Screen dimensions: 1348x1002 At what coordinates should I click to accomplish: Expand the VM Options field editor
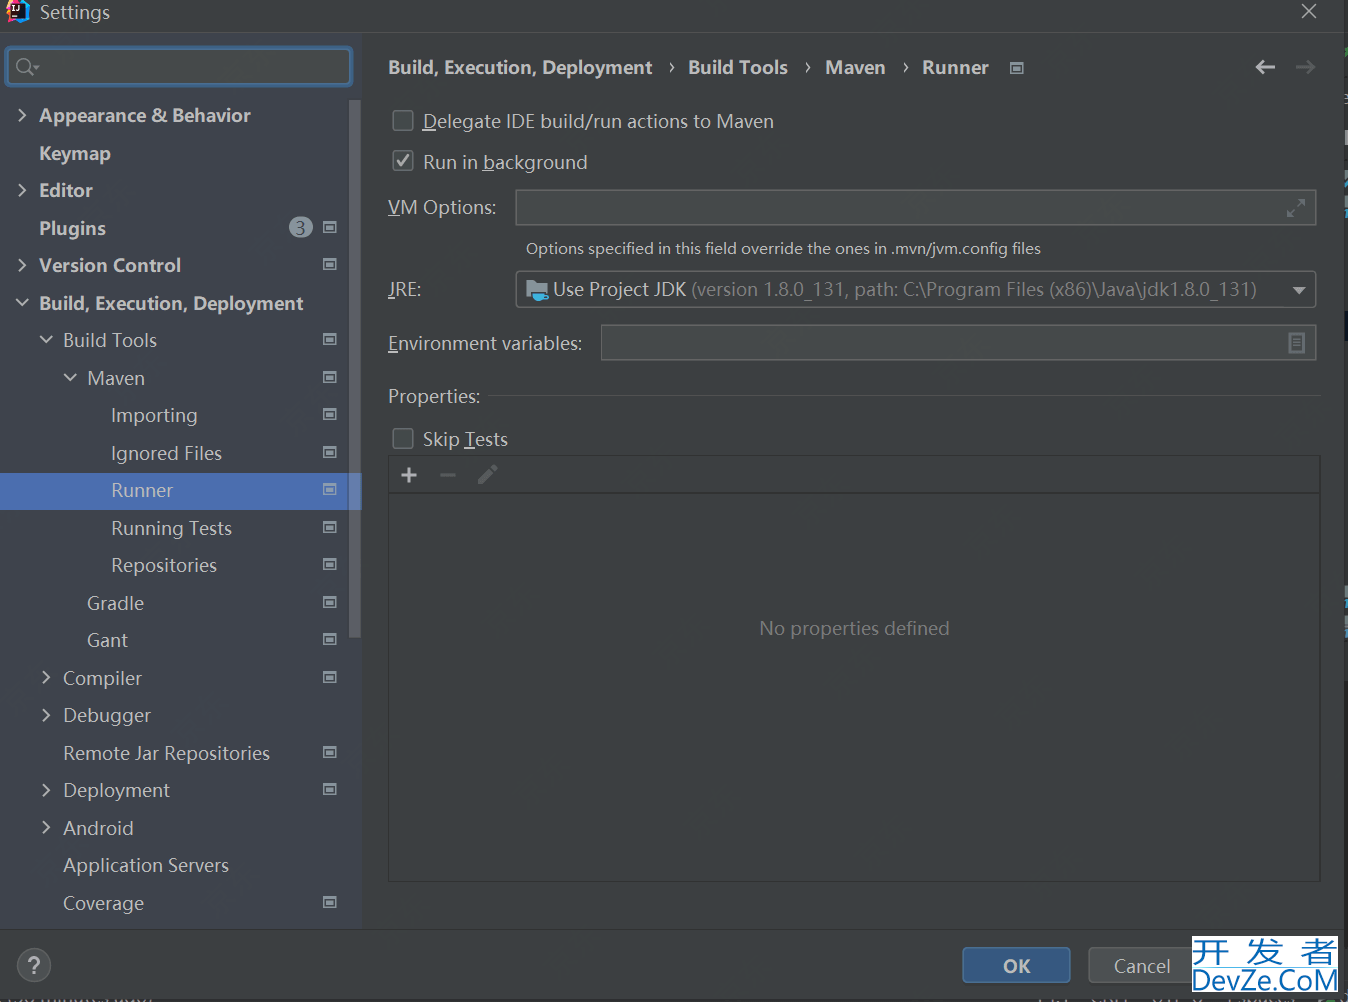point(1296,208)
